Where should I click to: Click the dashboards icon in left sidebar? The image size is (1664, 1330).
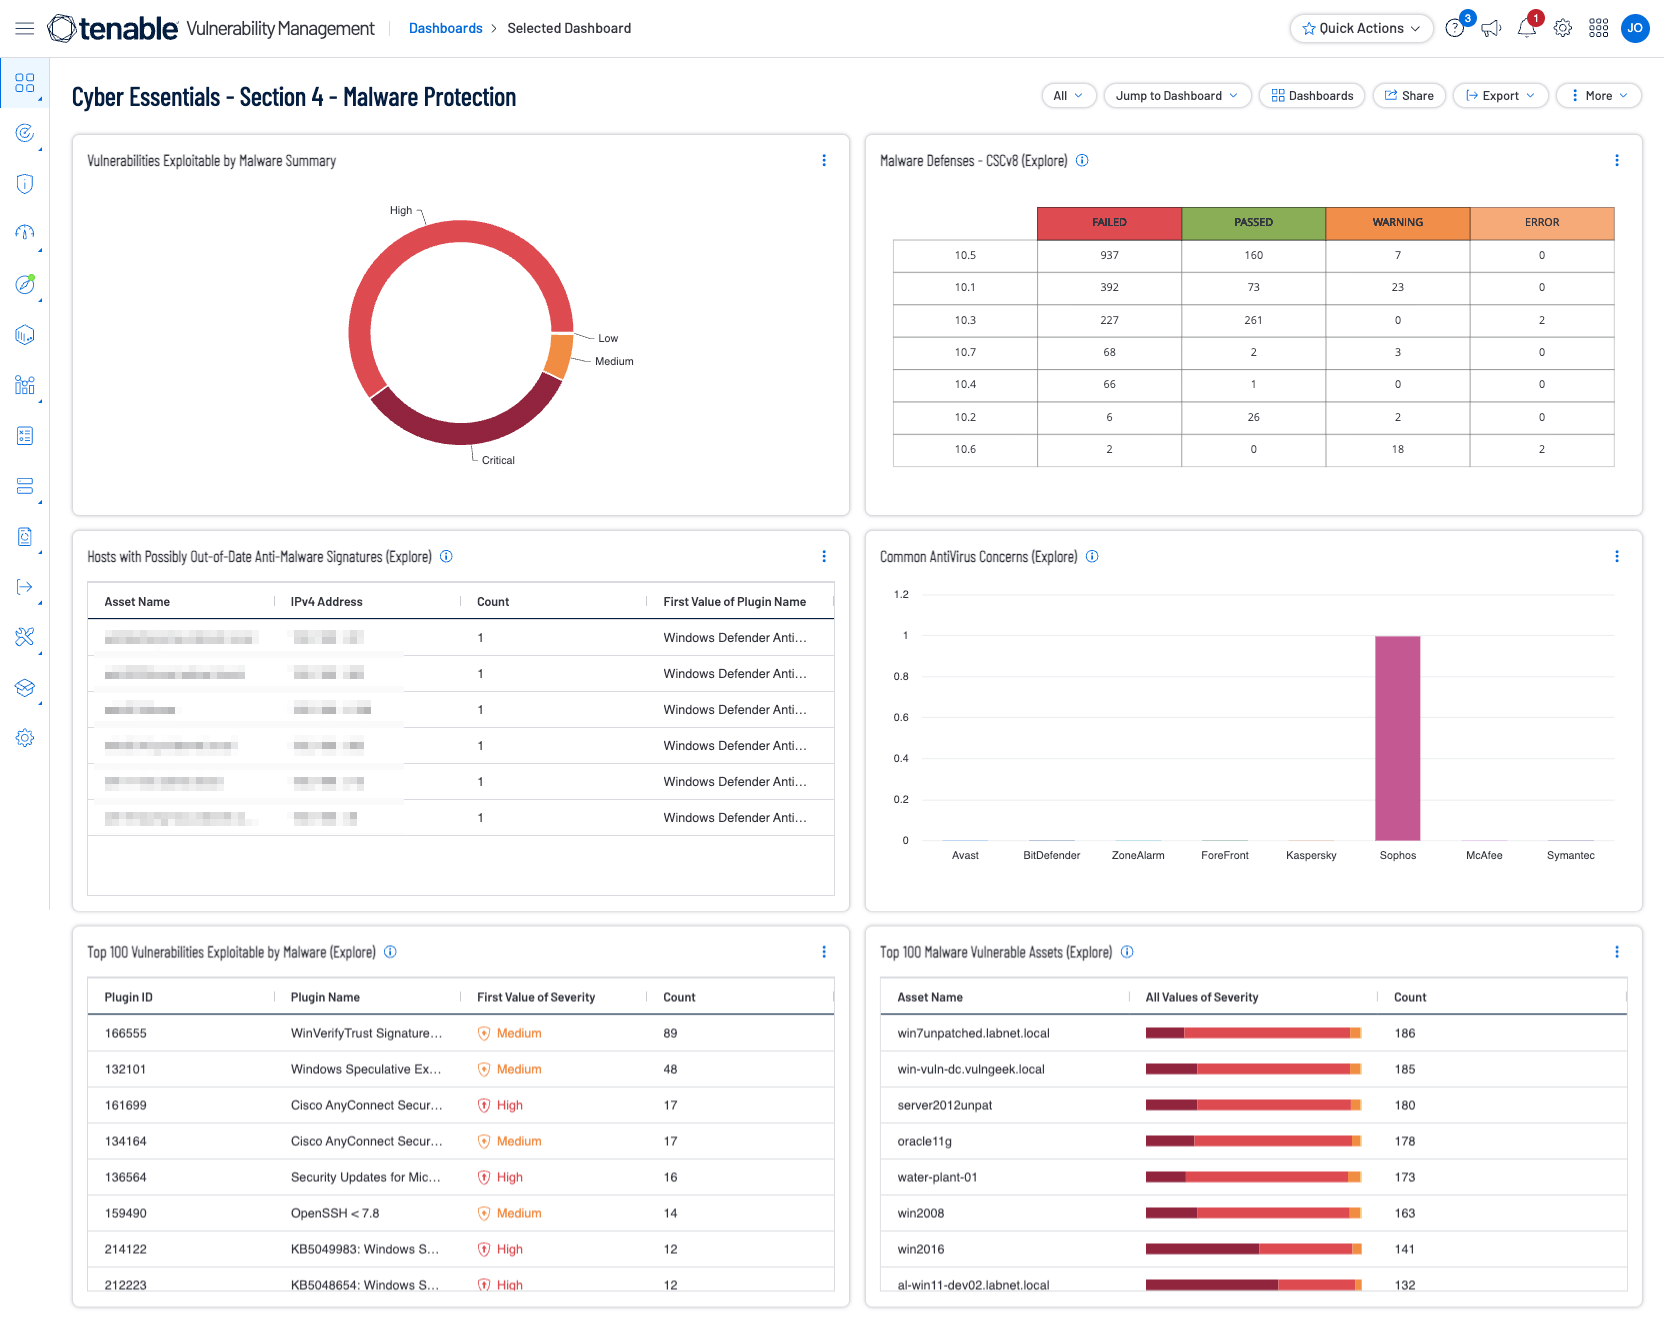pyautogui.click(x=25, y=83)
